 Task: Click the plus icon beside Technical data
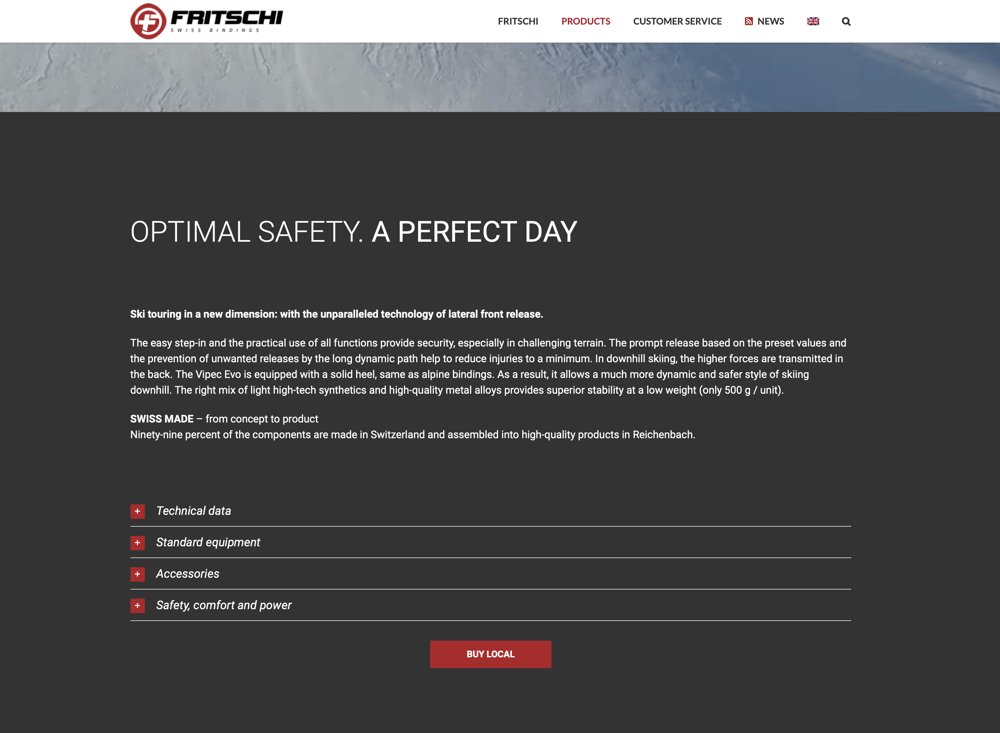[137, 511]
